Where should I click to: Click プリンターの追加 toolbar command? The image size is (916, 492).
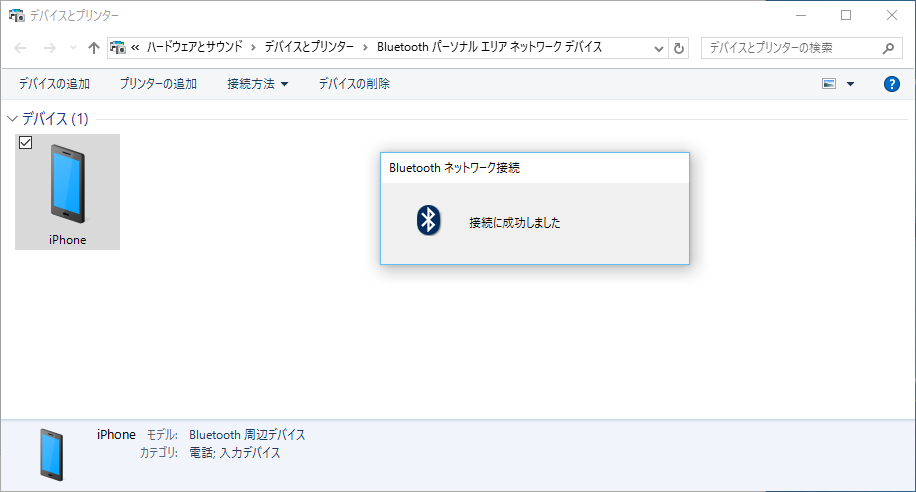[x=158, y=84]
